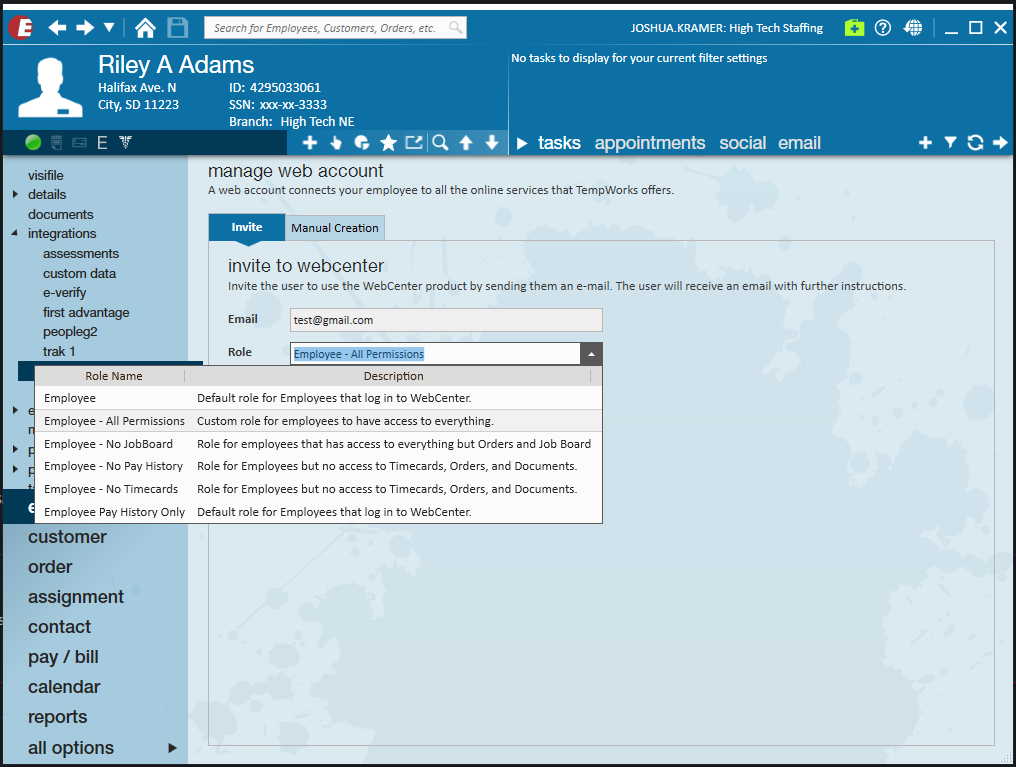Click the TempWorks Enterprise logo icon

click(21, 27)
